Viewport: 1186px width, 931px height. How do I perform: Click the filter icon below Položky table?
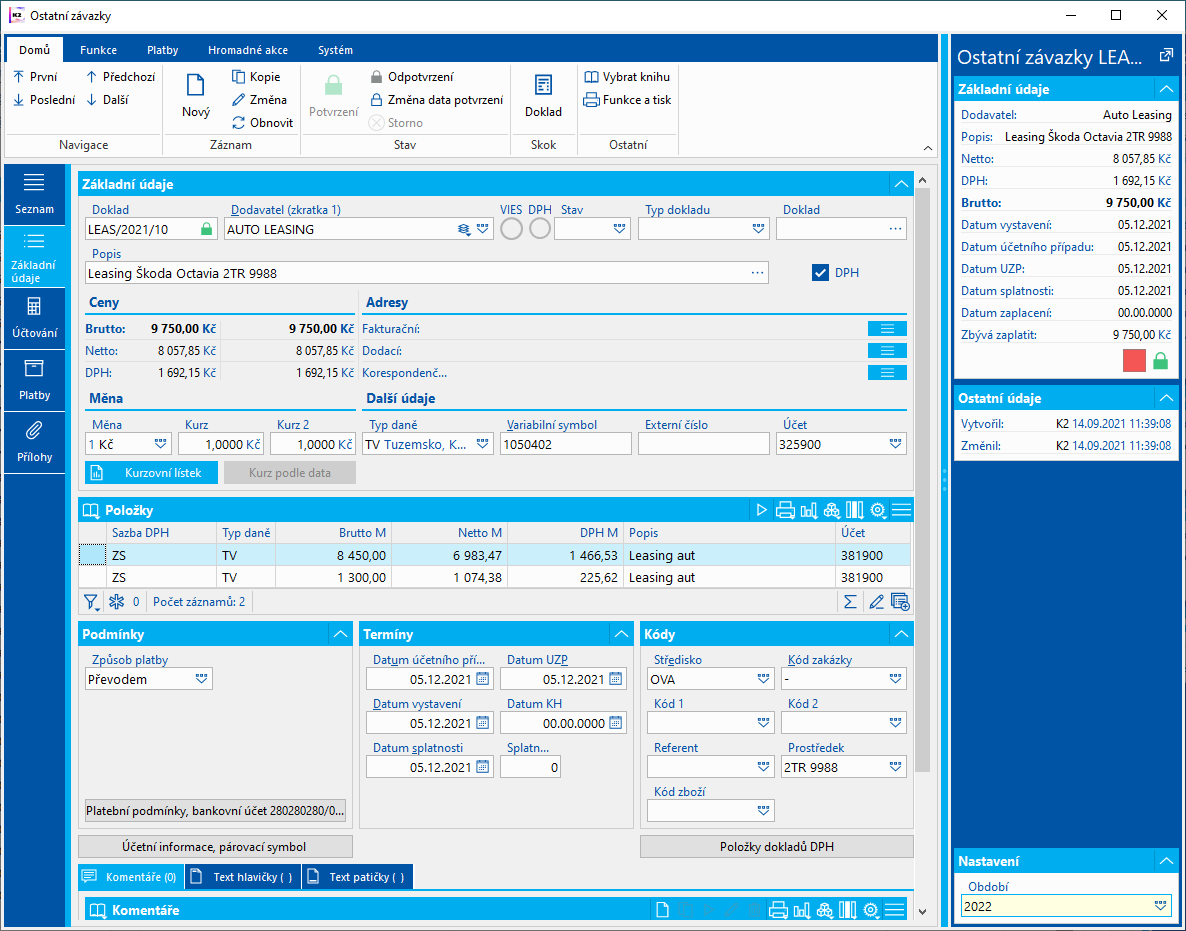pos(91,602)
